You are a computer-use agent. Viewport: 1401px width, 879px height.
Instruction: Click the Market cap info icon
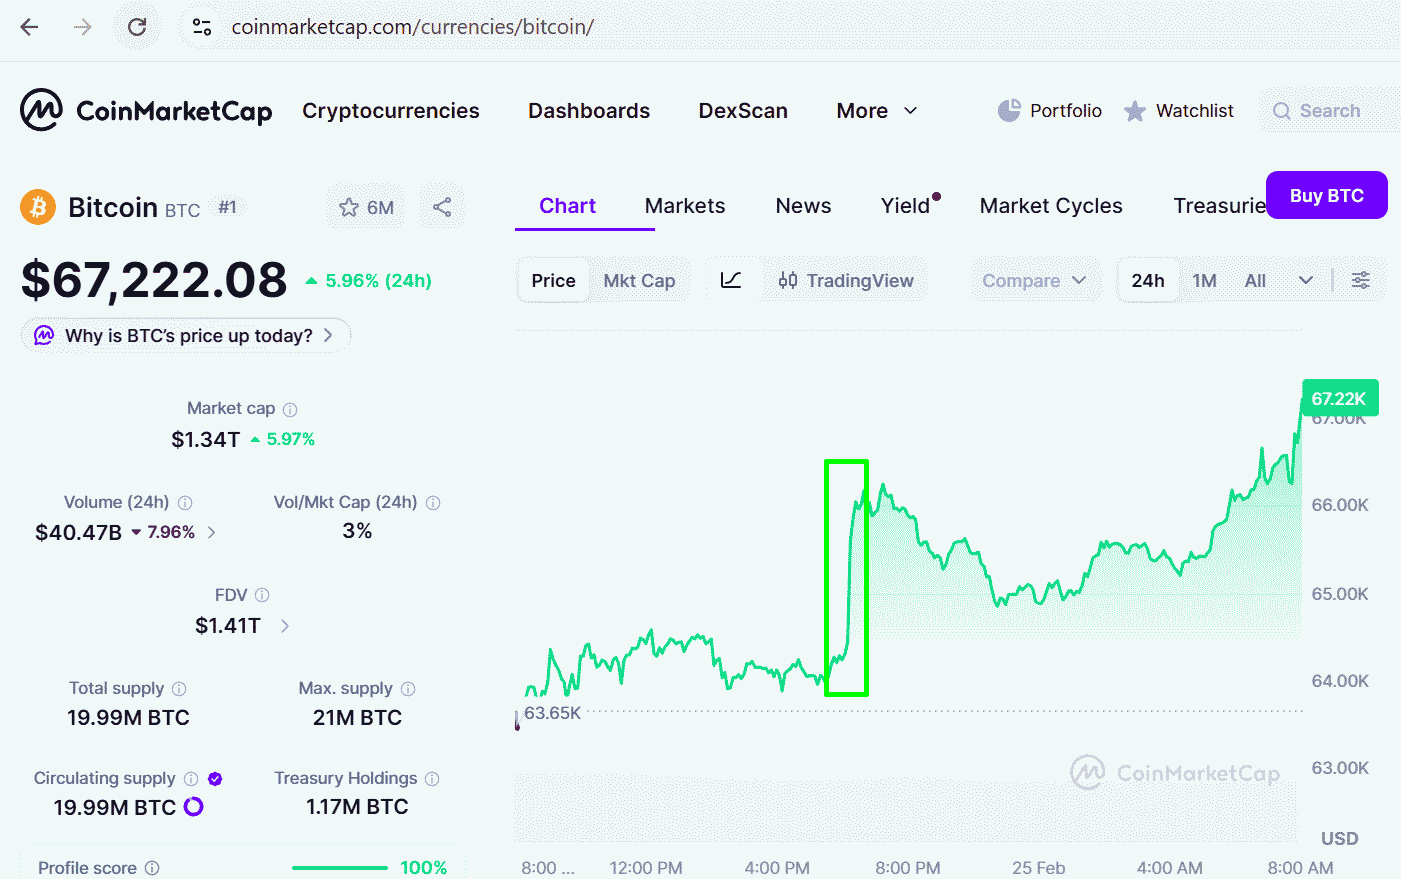point(290,409)
